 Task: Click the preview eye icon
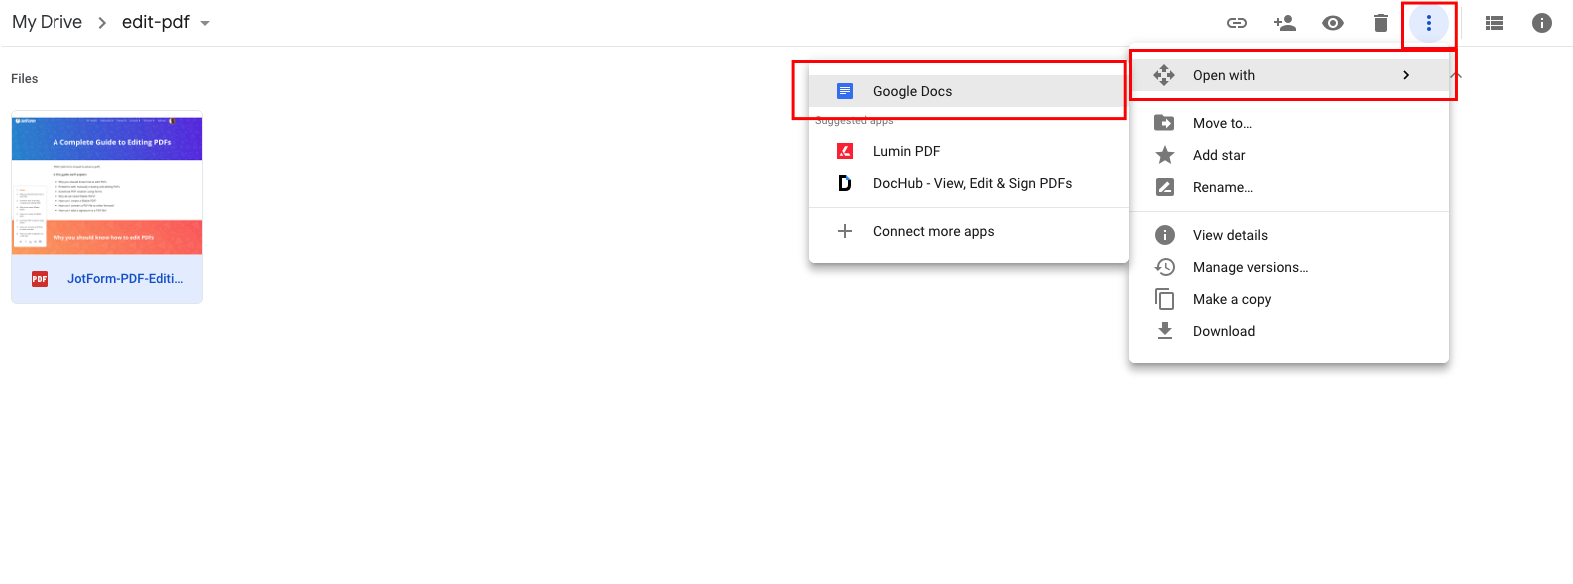pos(1333,23)
